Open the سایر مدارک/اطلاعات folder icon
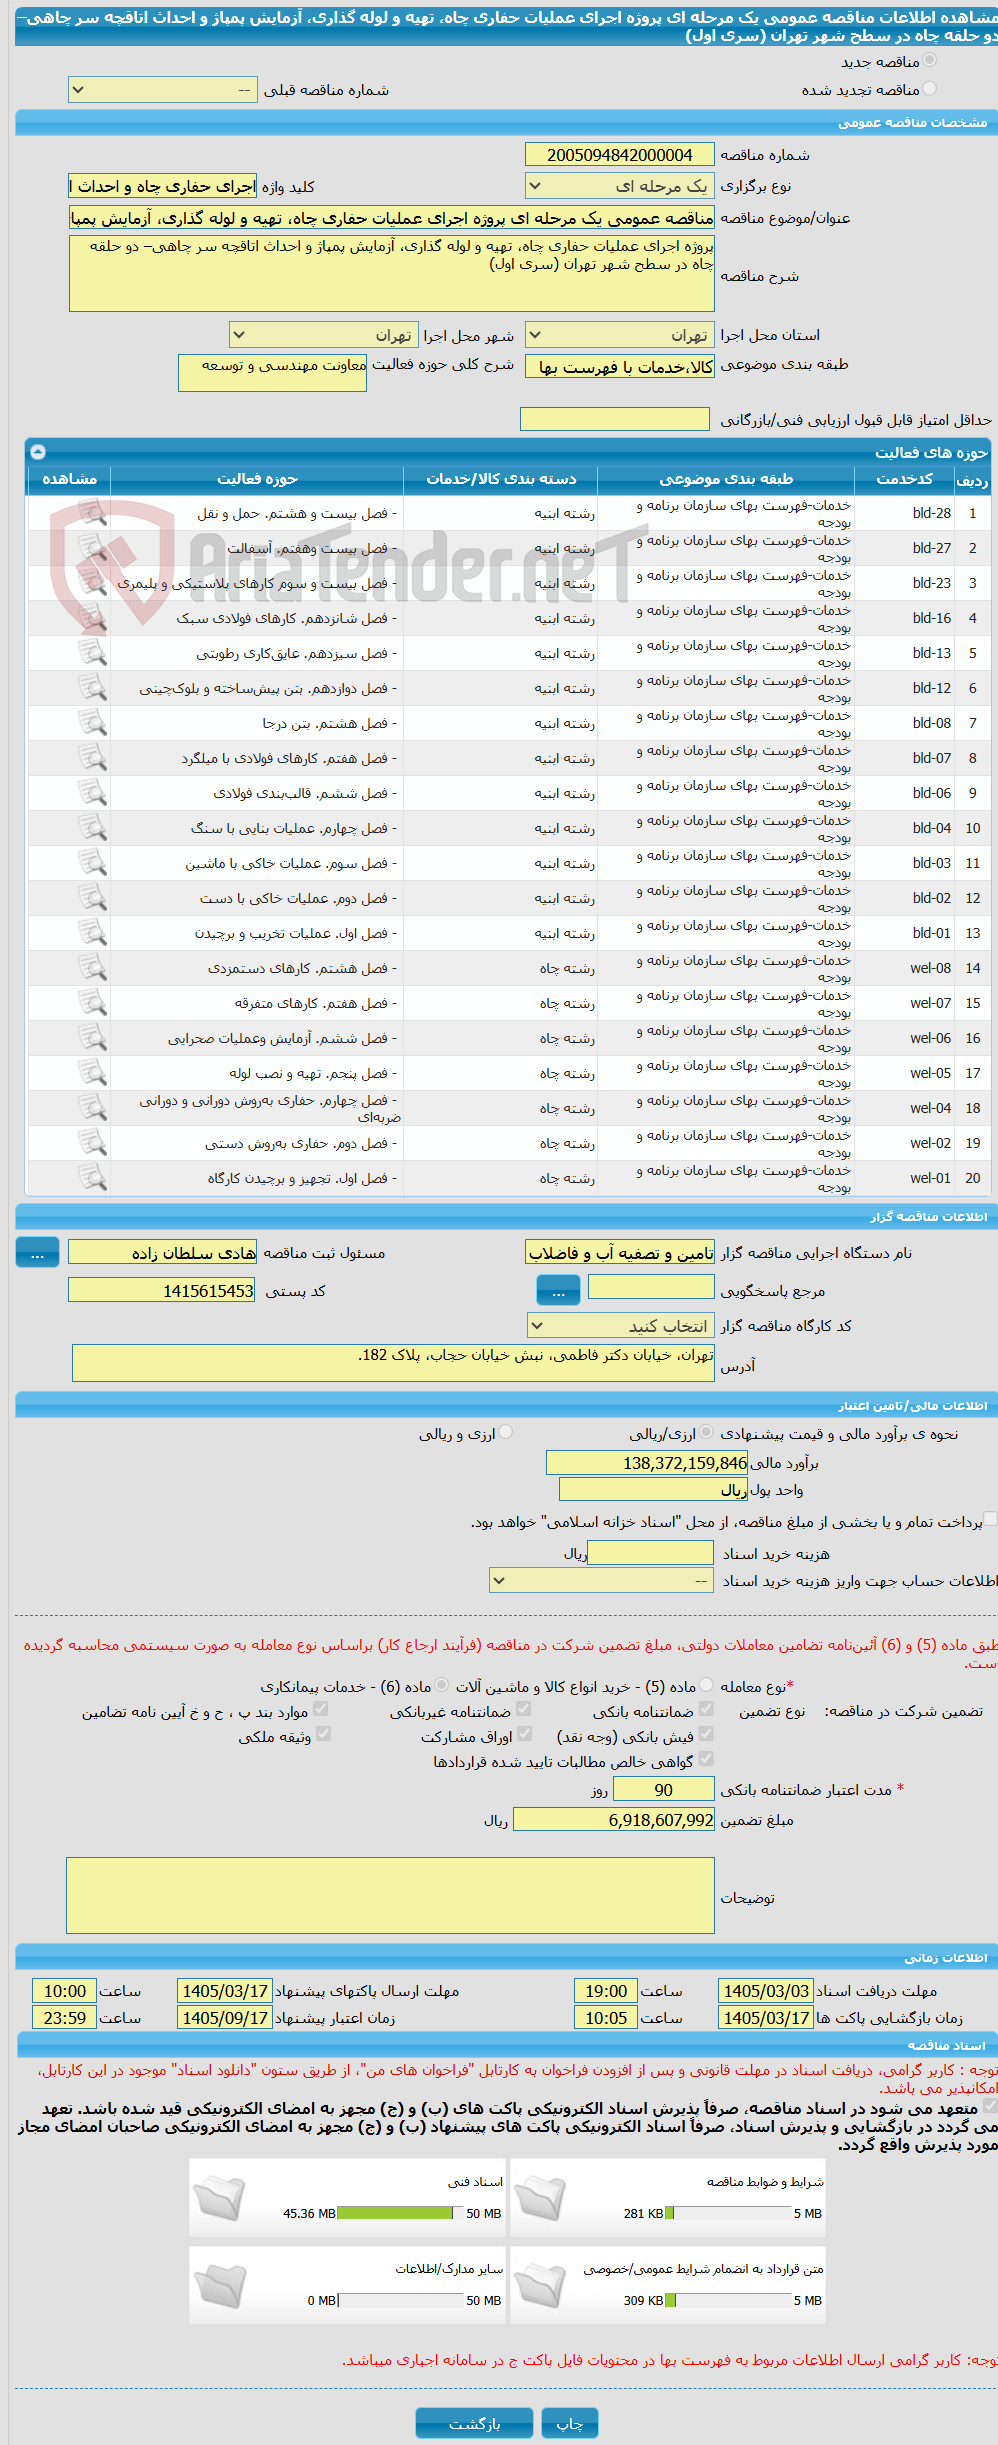998x2445 pixels. [220, 2286]
